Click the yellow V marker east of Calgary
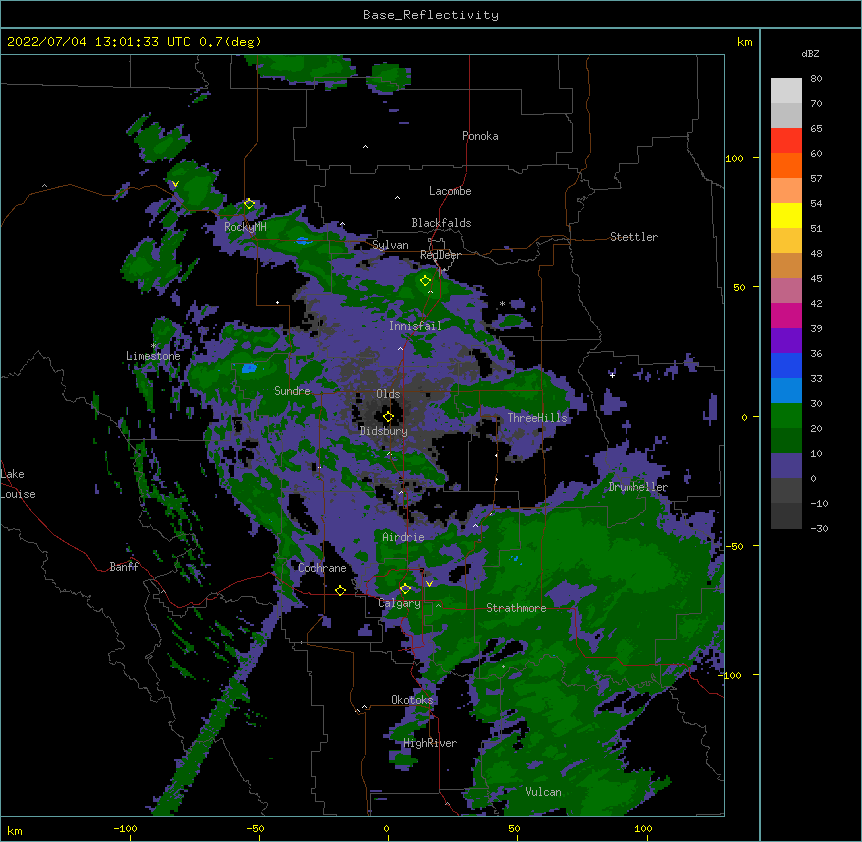 point(429,584)
